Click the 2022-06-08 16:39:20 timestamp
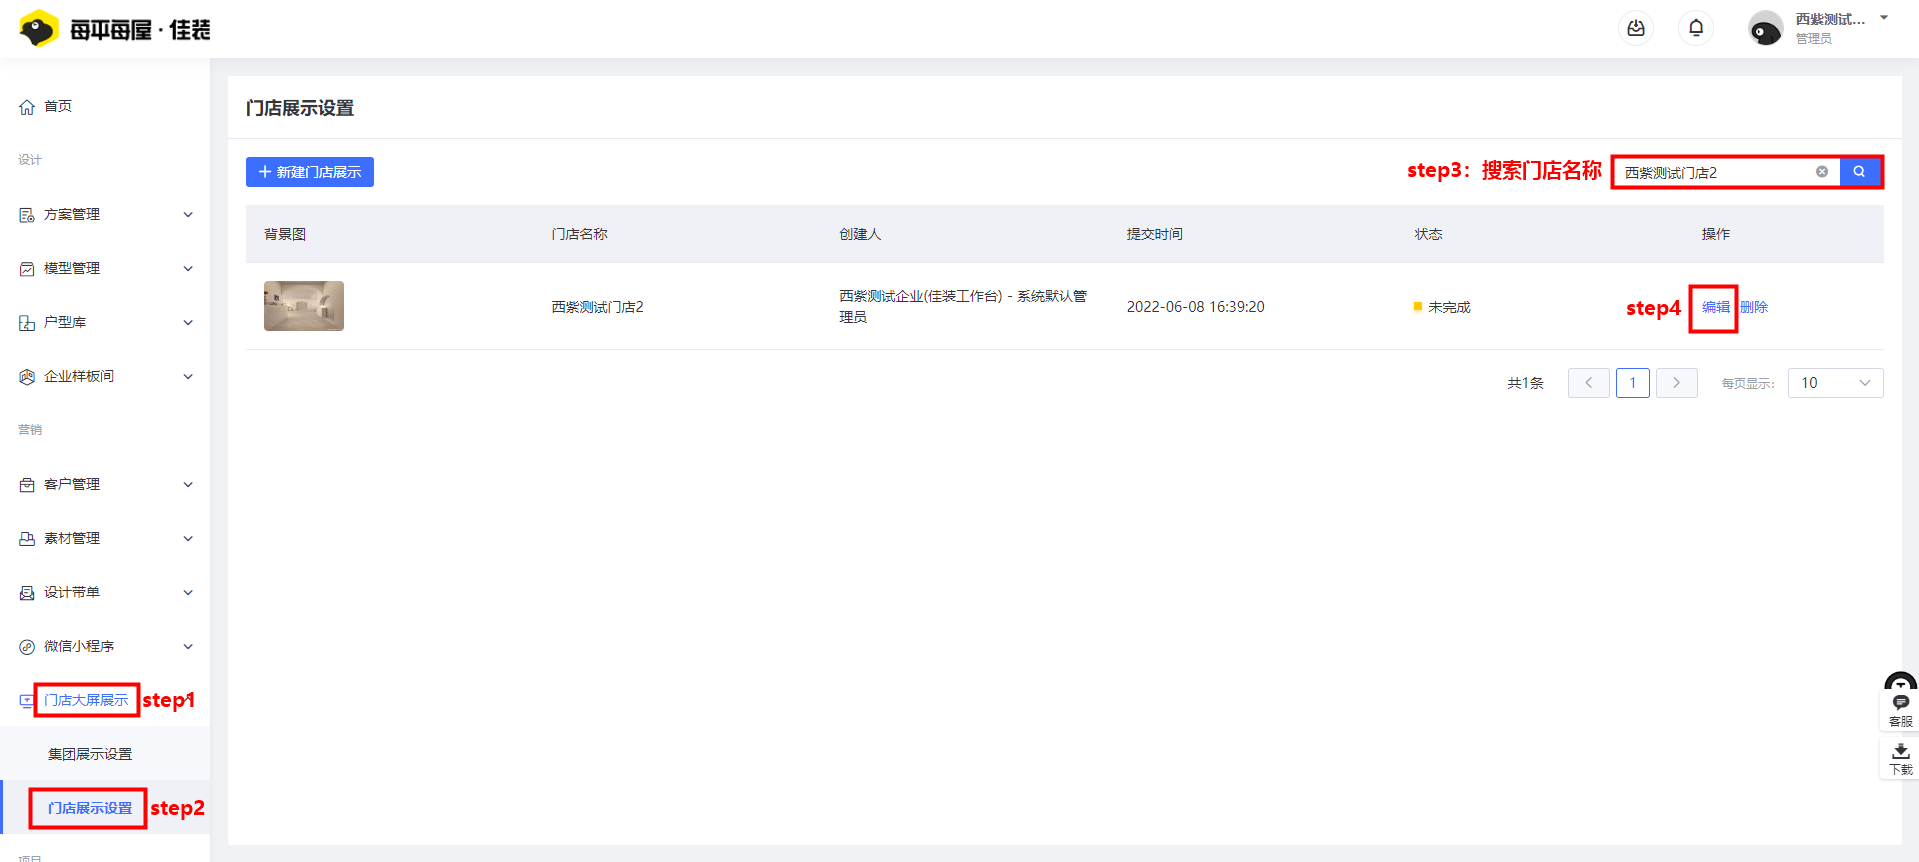Viewport: 1919px width, 862px height. tap(1196, 307)
